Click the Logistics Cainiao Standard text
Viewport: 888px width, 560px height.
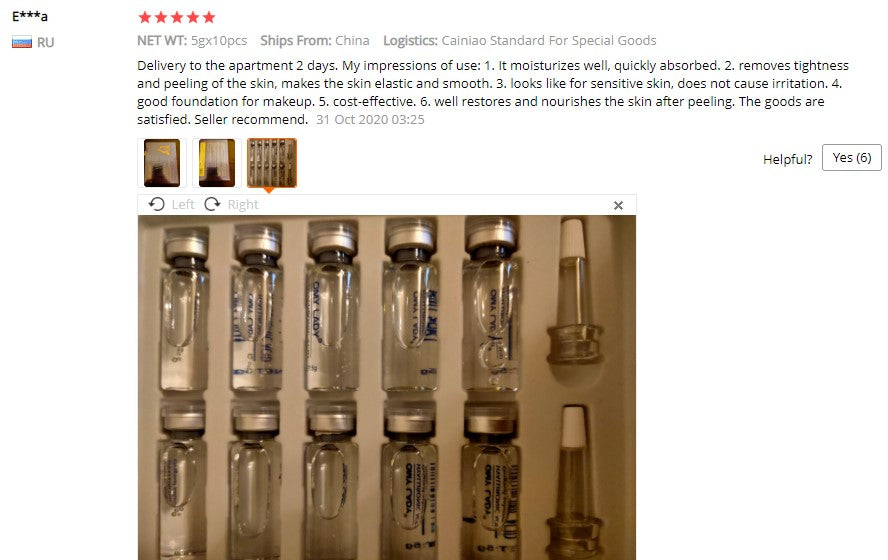pos(520,41)
